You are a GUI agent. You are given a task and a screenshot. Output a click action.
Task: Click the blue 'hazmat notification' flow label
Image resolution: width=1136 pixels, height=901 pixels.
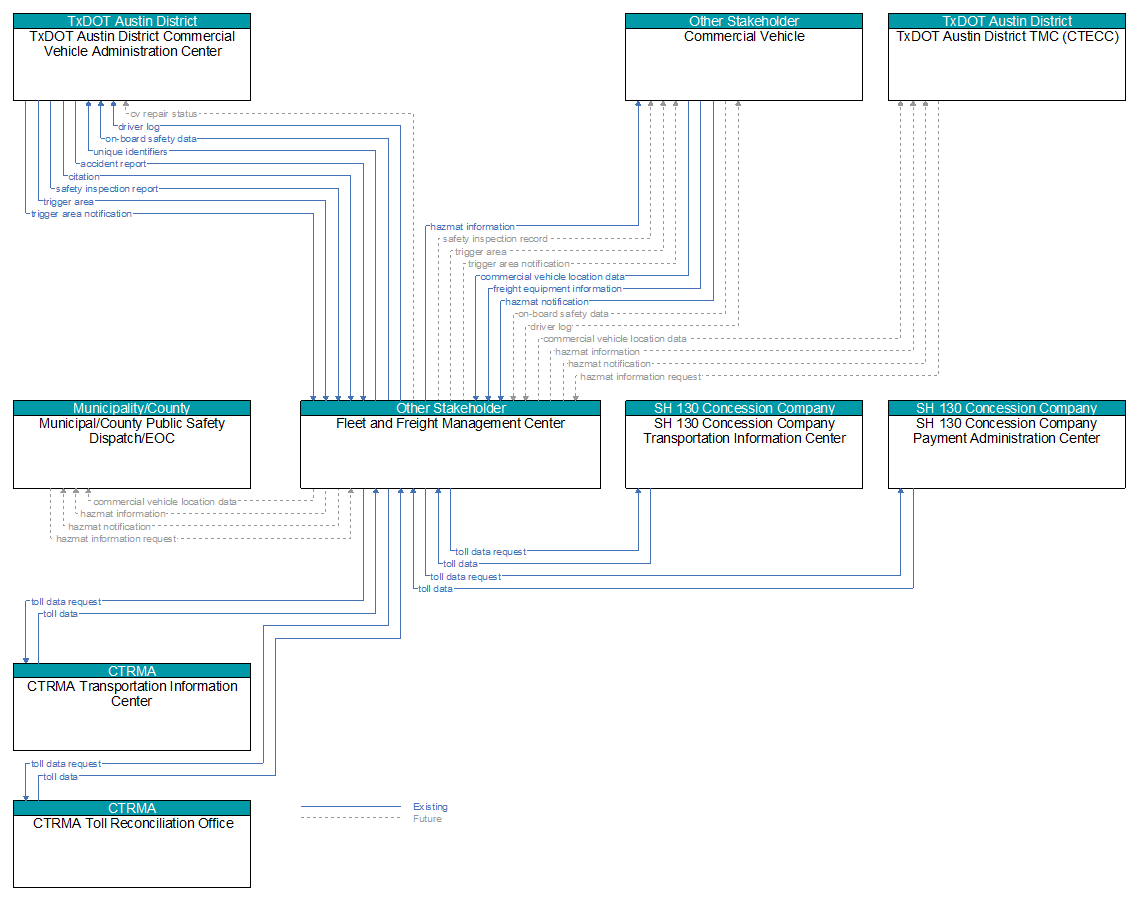(547, 302)
